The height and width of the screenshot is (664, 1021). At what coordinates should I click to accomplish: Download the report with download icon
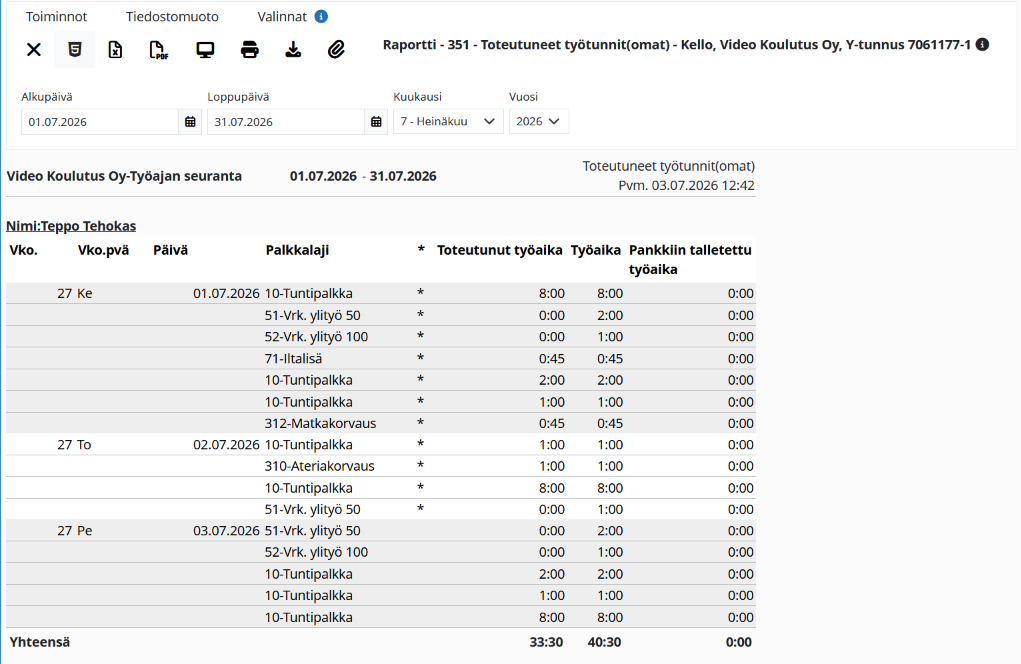(x=293, y=49)
